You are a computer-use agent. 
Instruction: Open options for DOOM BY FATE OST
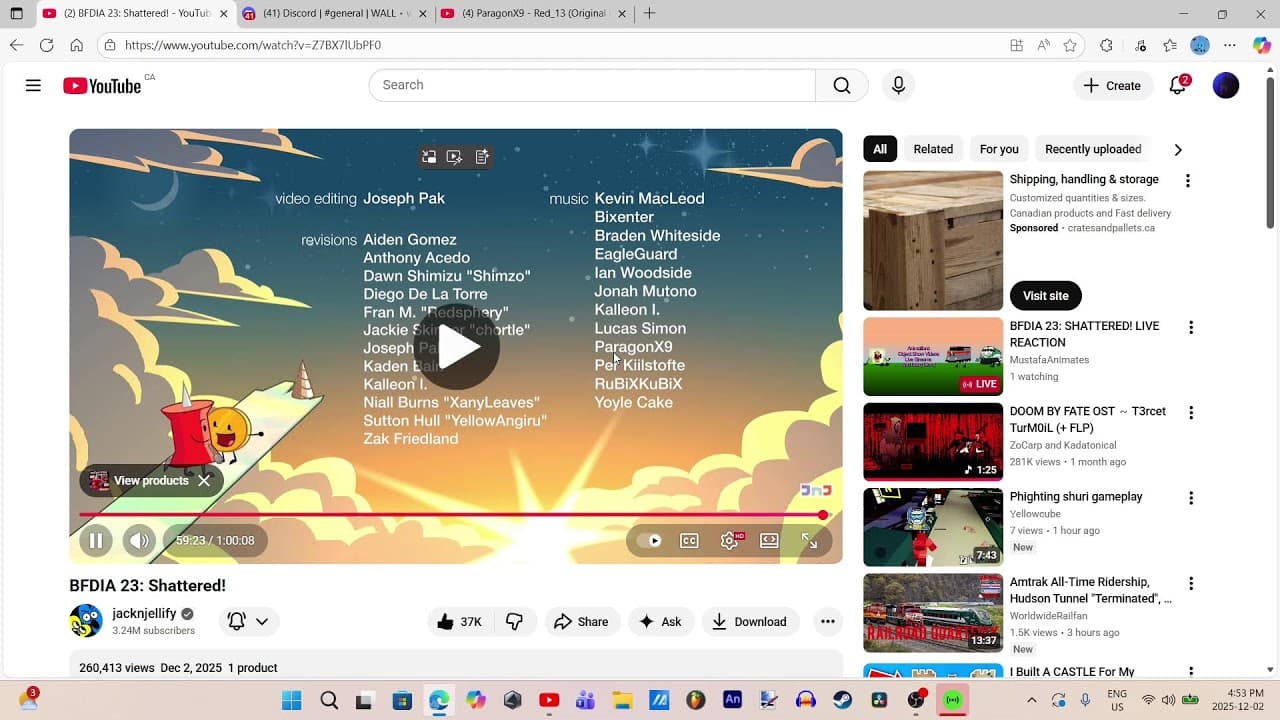pos(1191,412)
